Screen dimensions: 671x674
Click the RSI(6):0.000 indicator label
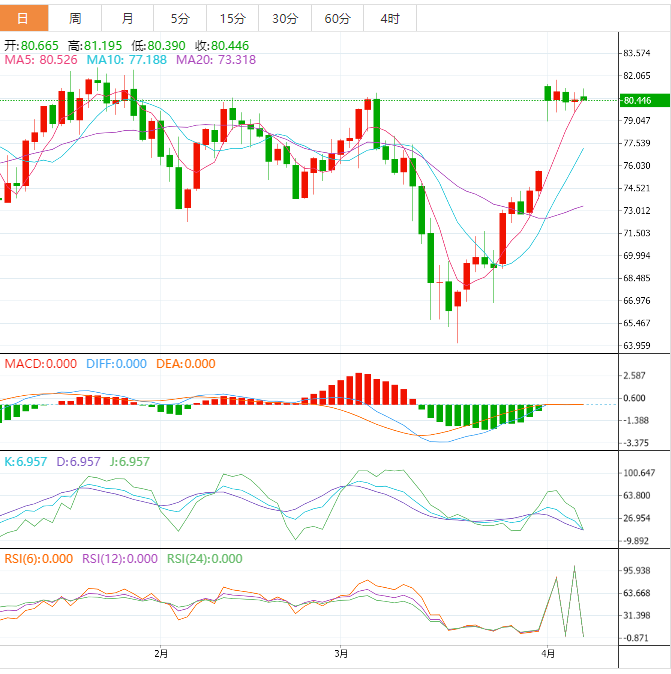click(x=38, y=559)
